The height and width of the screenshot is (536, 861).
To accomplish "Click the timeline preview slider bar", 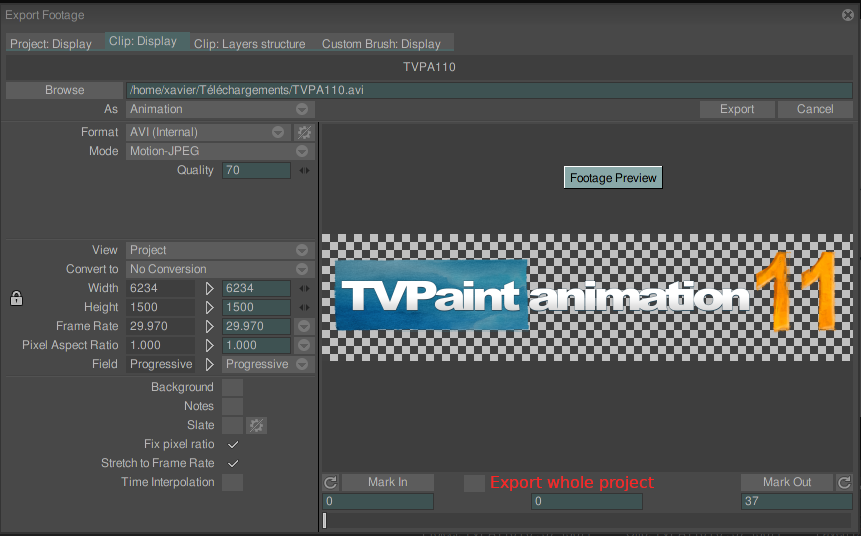I will (586, 521).
